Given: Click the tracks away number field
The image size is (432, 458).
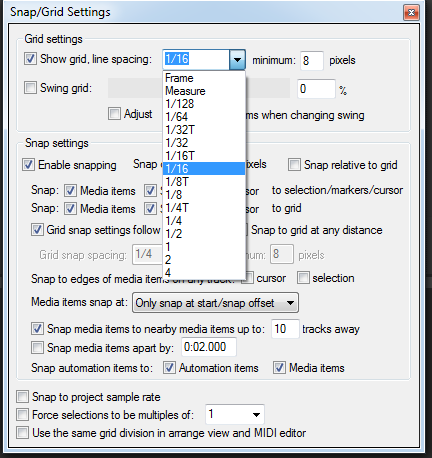Looking at the screenshot, I should click(285, 329).
